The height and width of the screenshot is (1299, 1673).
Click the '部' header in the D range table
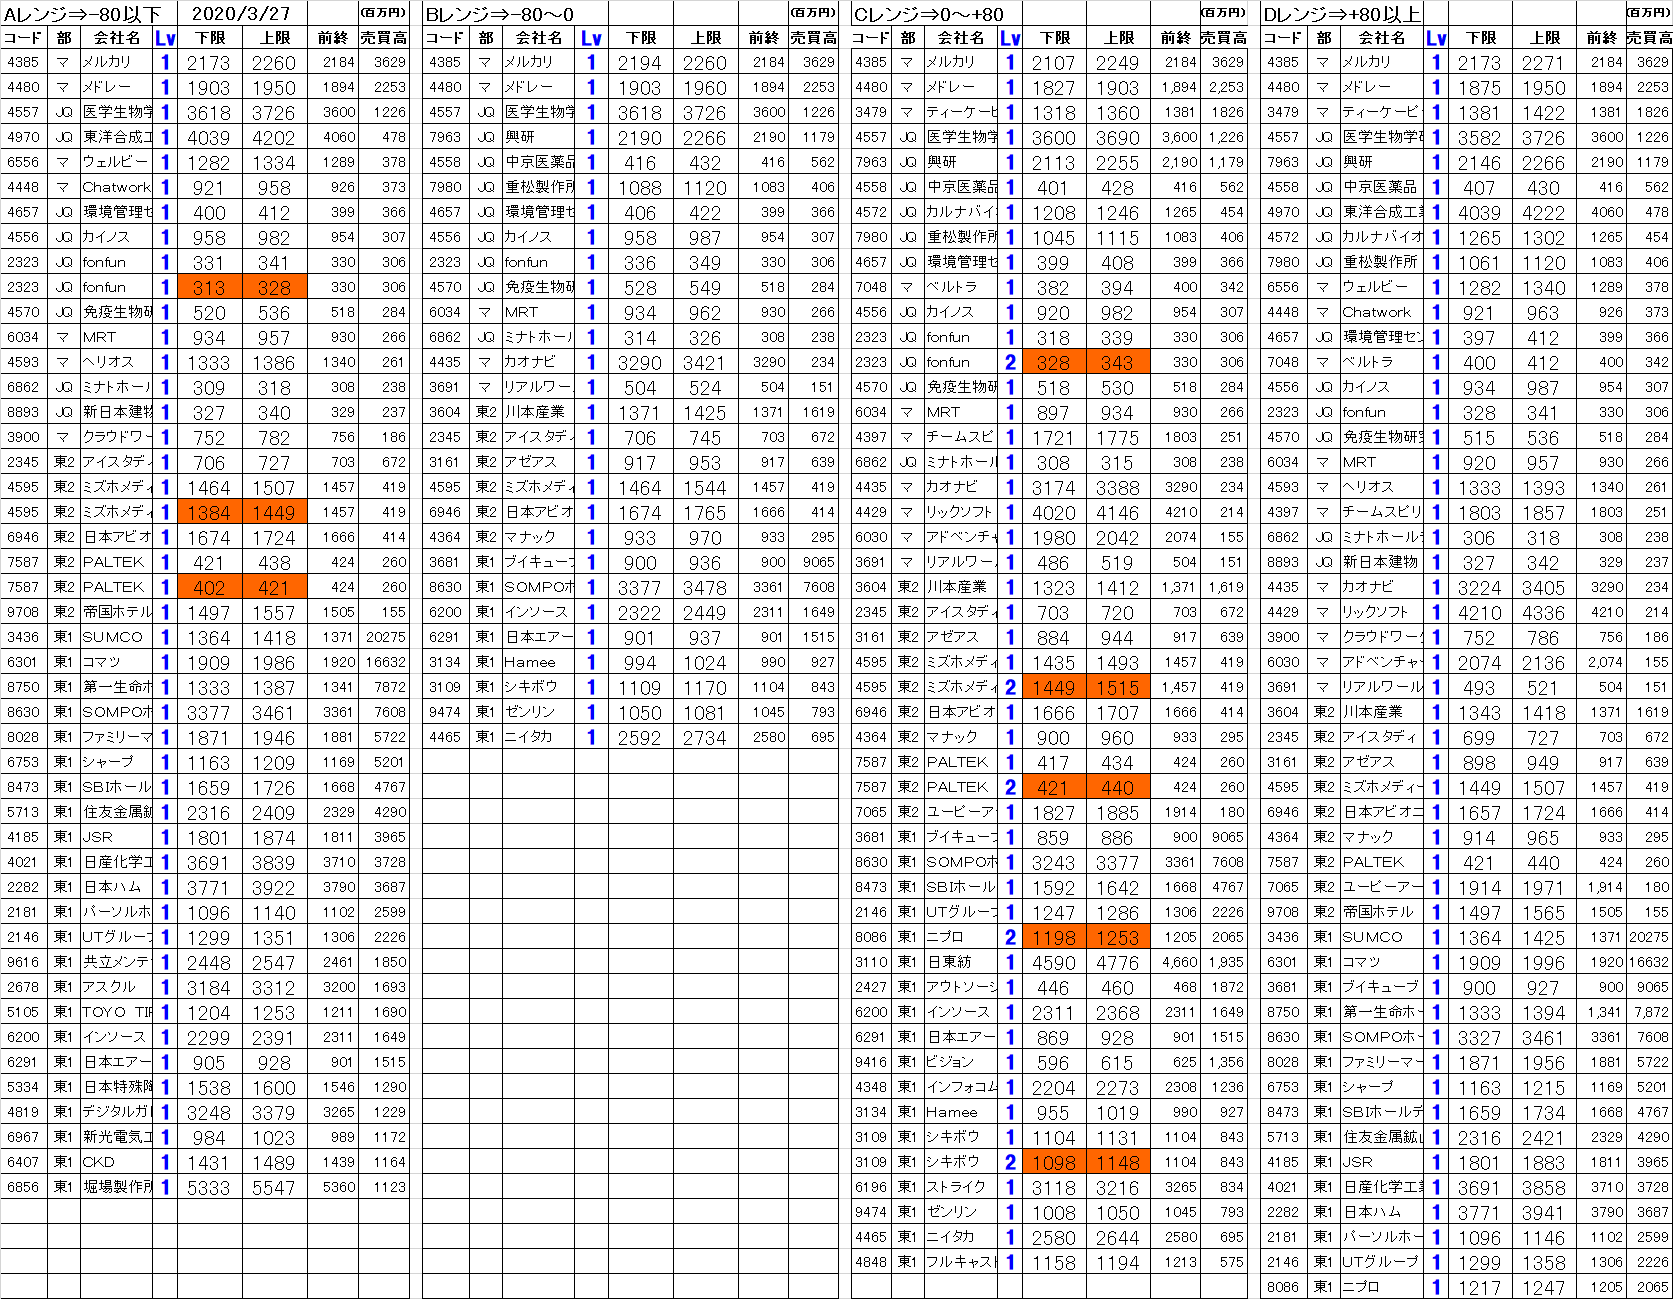1324,38
